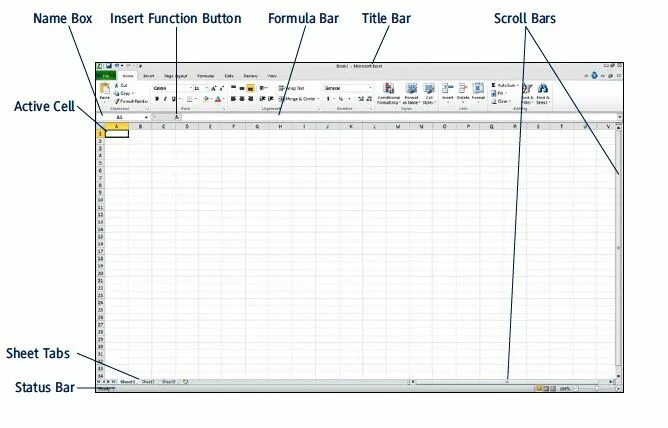Open the Insert Function fx button
The height and width of the screenshot is (428, 668).
177,117
